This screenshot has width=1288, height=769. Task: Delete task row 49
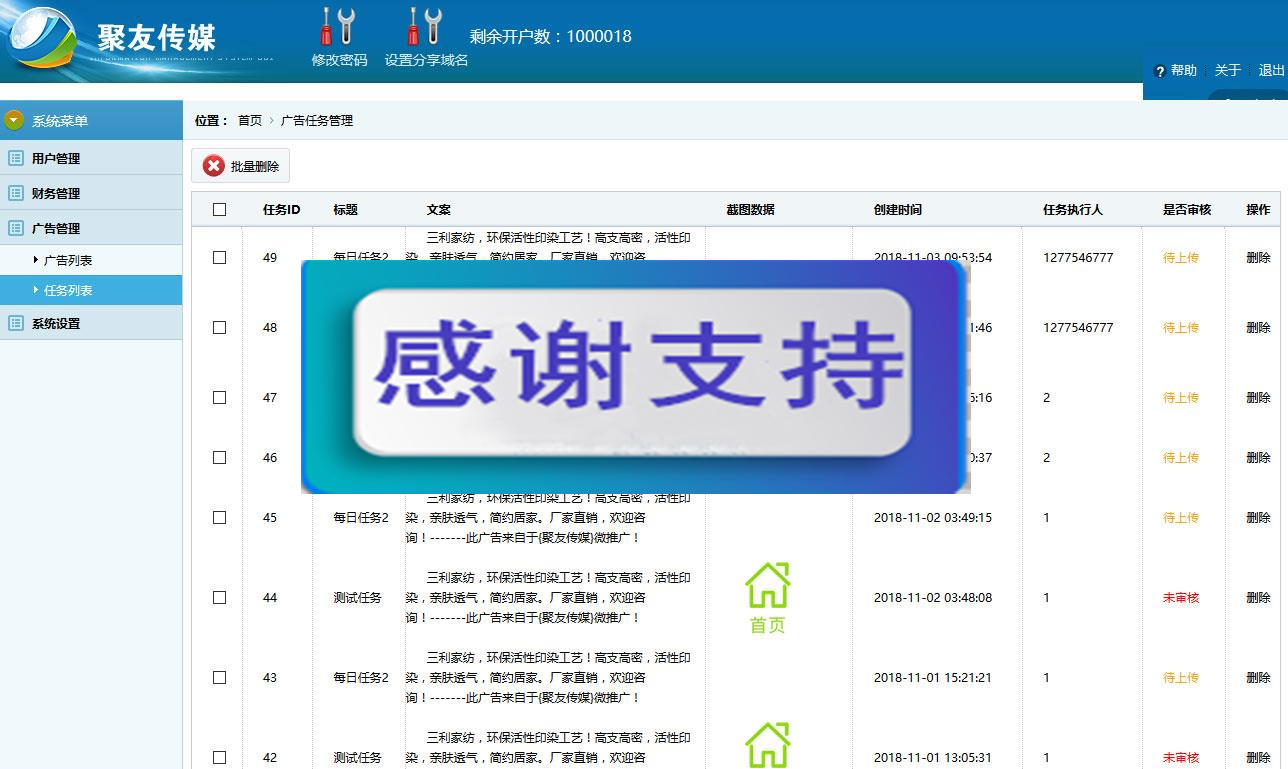1258,257
